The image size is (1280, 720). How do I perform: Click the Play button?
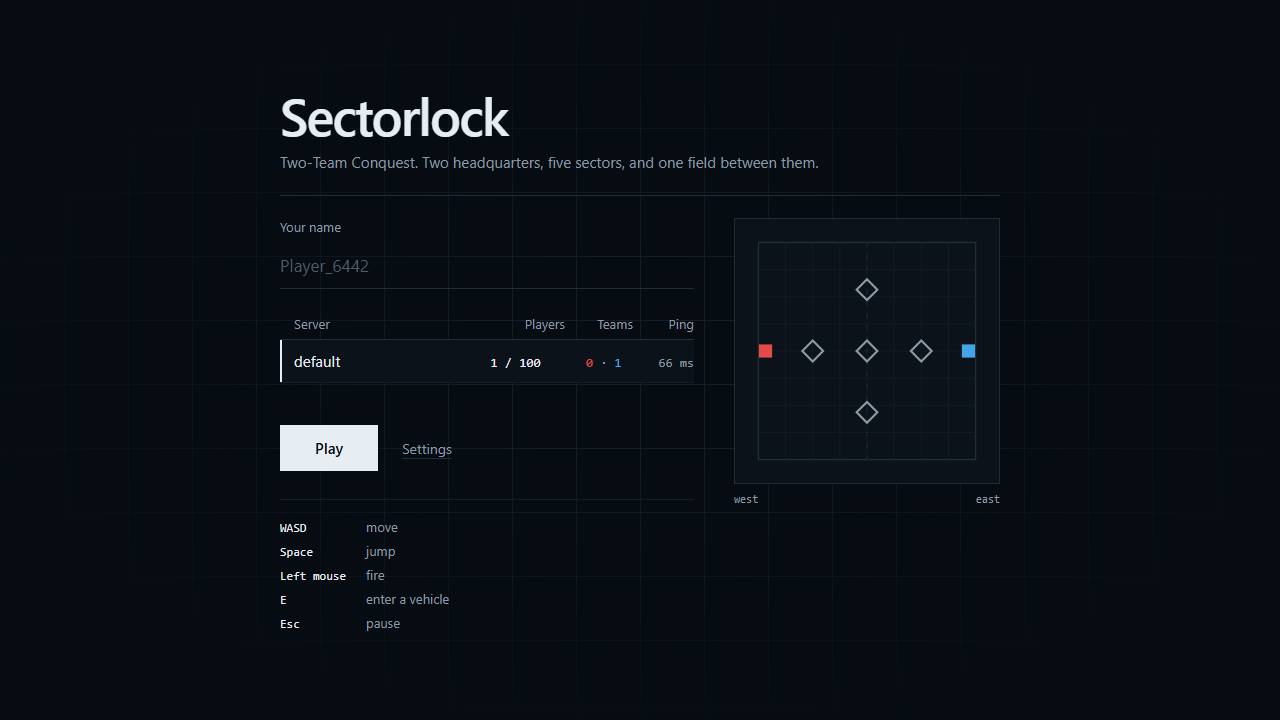point(329,448)
